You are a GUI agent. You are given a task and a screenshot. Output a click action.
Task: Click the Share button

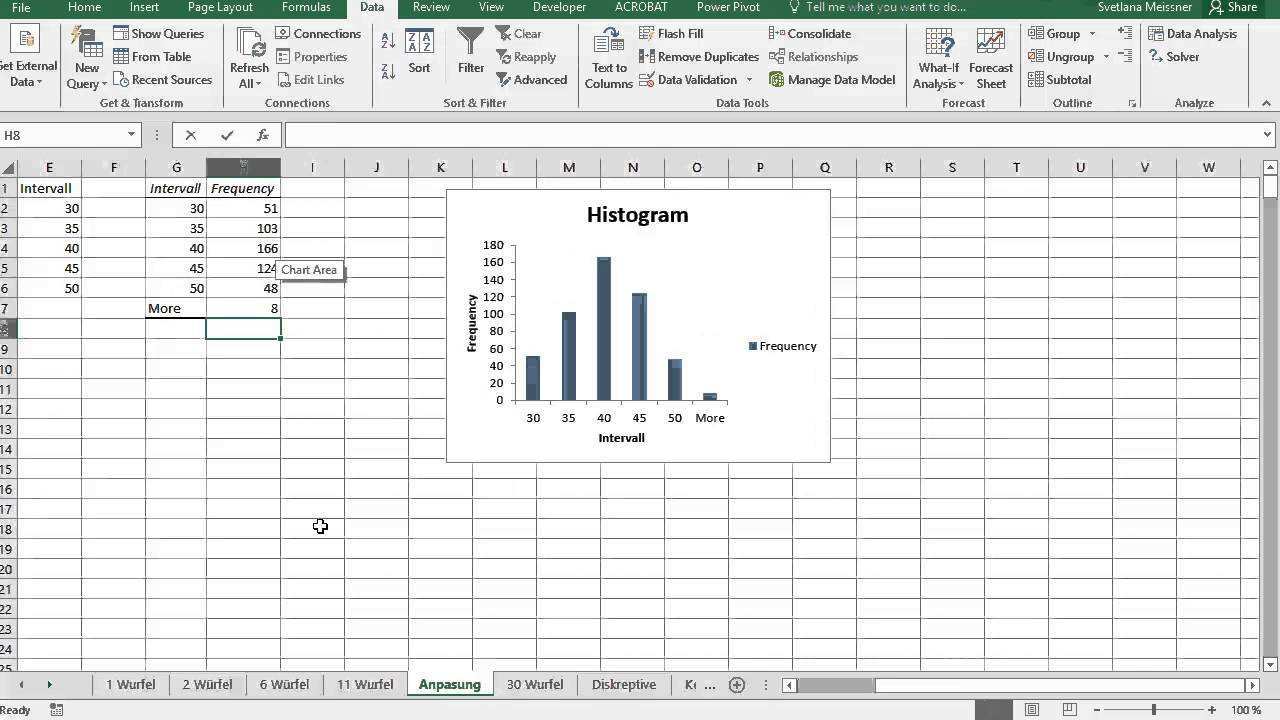(x=1233, y=8)
